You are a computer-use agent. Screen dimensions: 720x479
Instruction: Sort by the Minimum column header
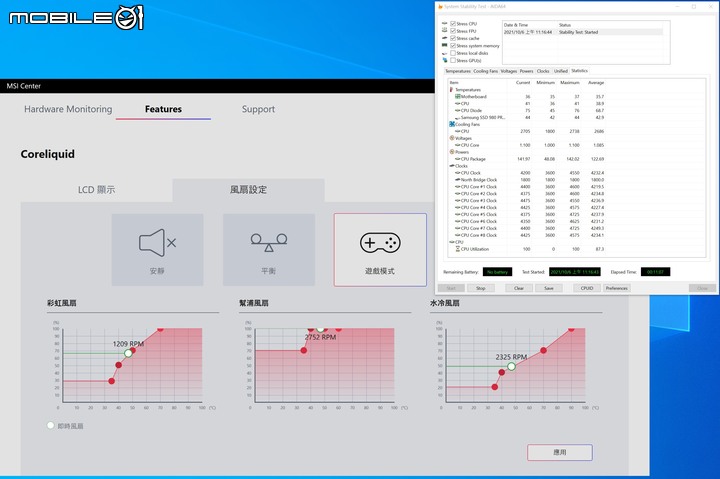(546, 83)
